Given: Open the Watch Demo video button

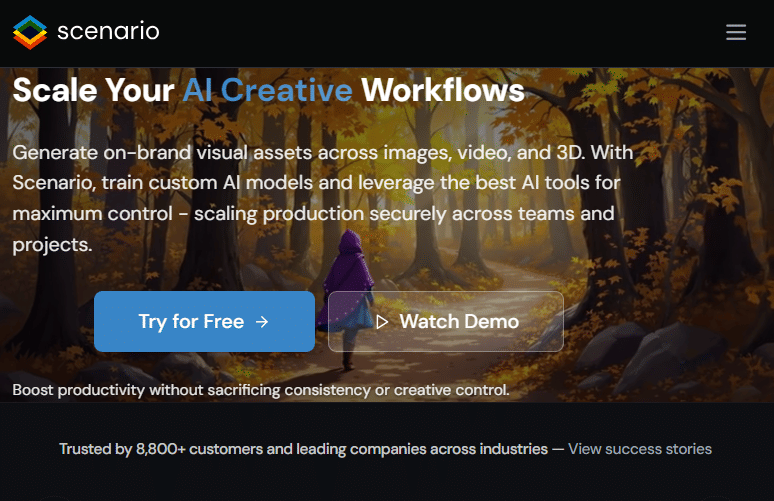Looking at the screenshot, I should 446,321.
